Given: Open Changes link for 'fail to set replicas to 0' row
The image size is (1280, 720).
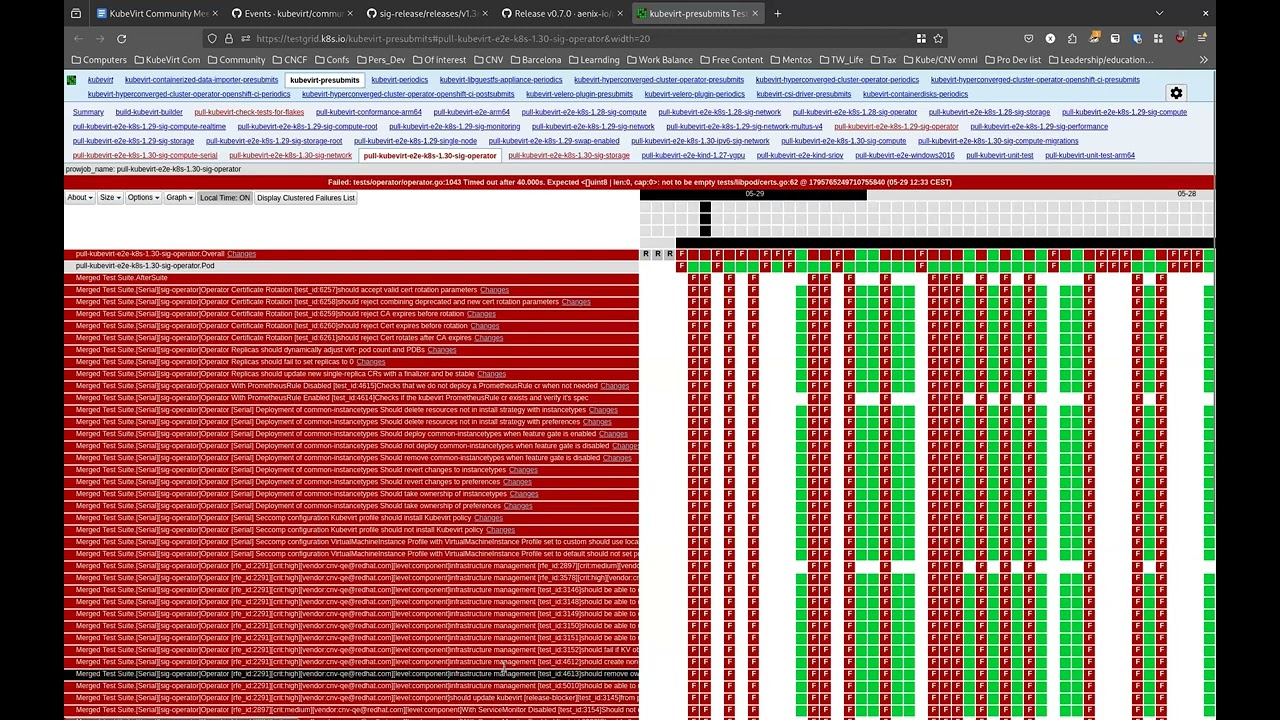Looking at the screenshot, I should point(371,362).
